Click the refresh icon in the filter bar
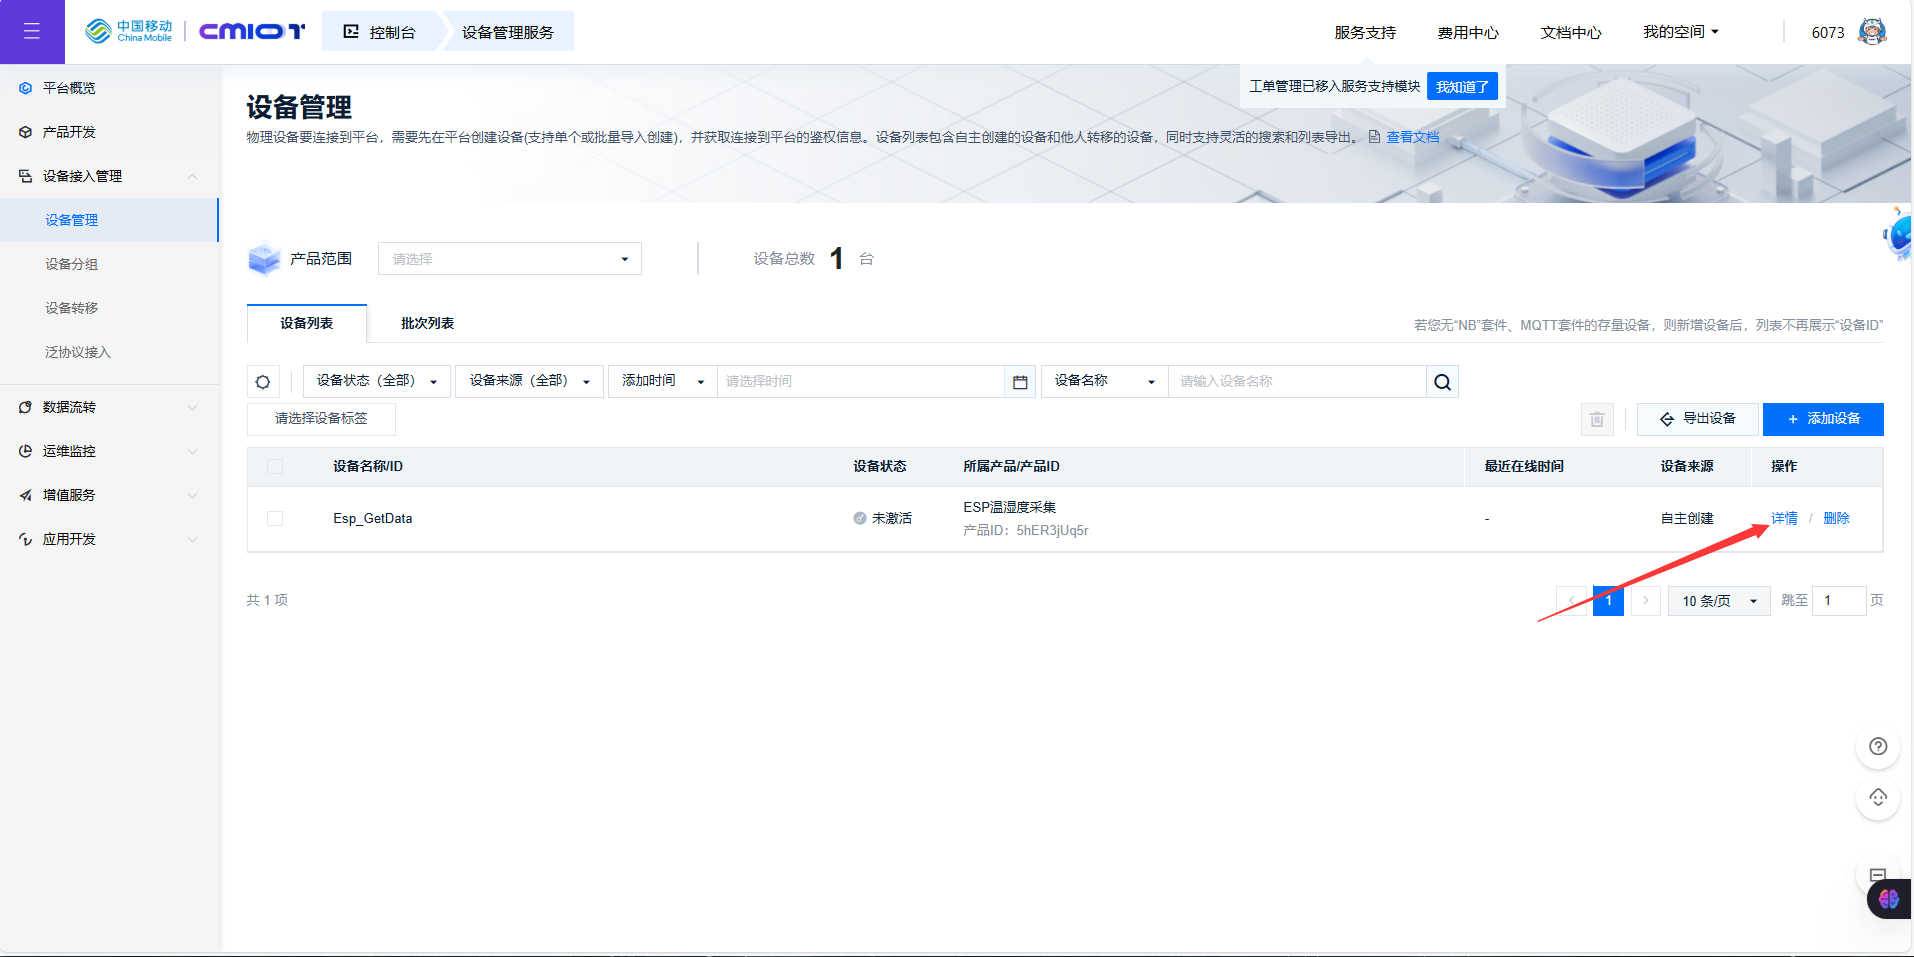Image resolution: width=1914 pixels, height=957 pixels. 263,381
